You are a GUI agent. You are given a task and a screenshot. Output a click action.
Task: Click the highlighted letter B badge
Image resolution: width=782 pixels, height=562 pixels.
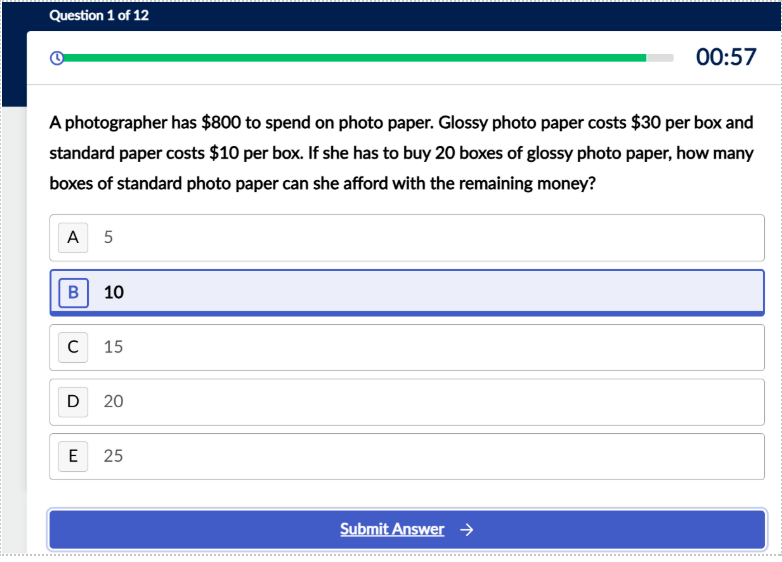[x=71, y=292]
